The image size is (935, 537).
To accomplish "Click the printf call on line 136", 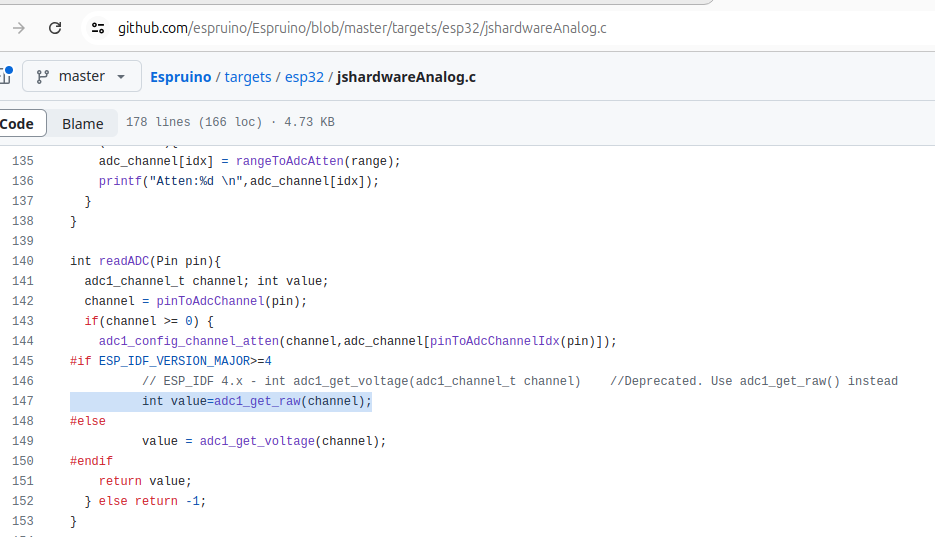I will click(120, 181).
